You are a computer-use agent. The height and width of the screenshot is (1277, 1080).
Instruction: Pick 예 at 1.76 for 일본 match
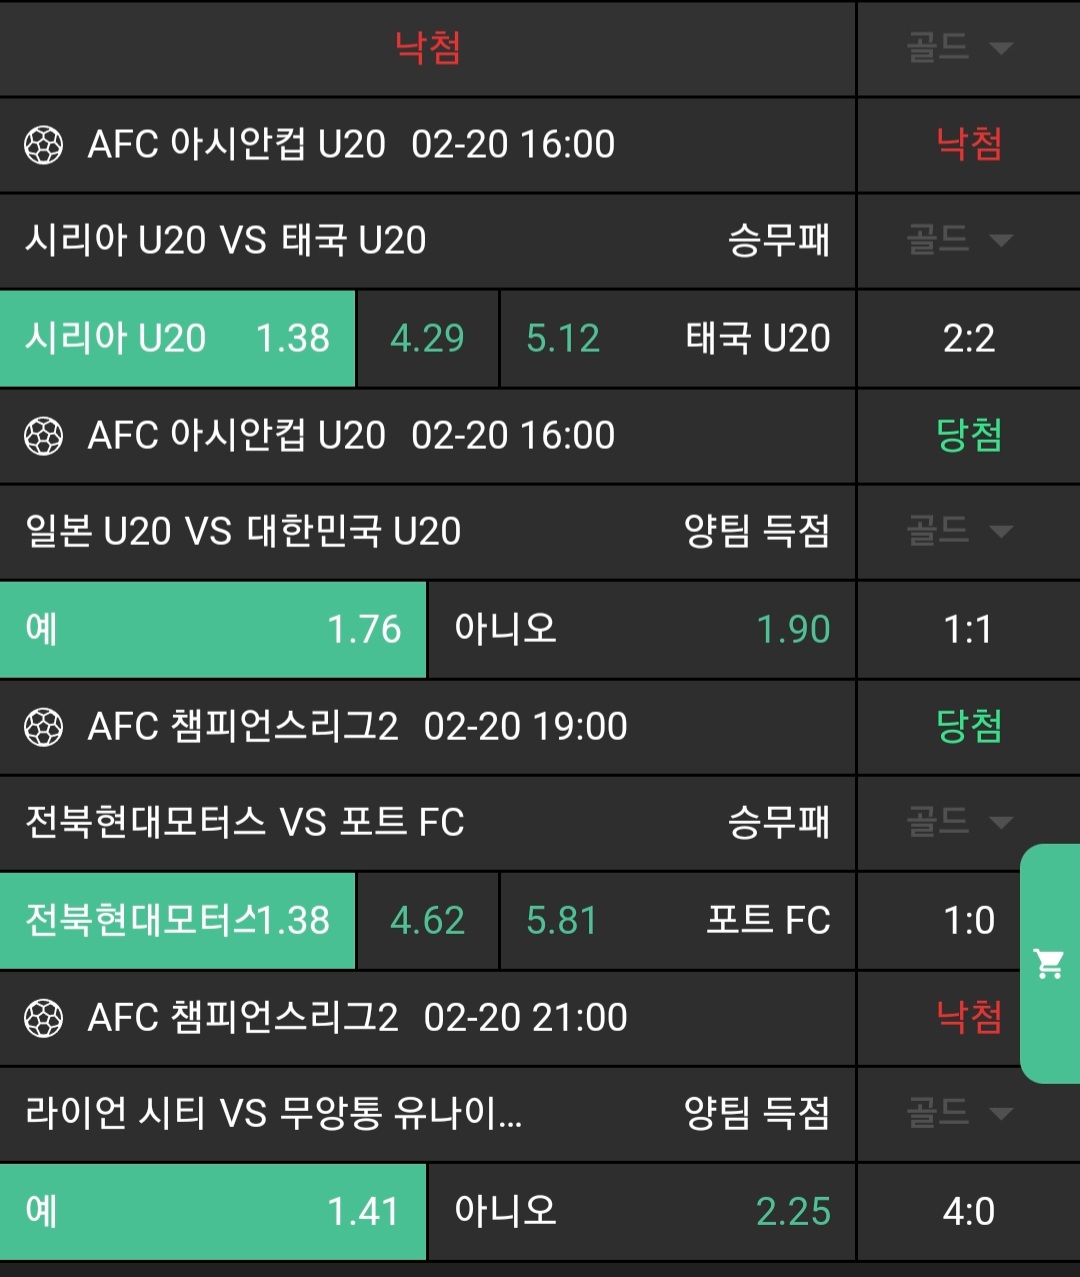click(x=213, y=629)
